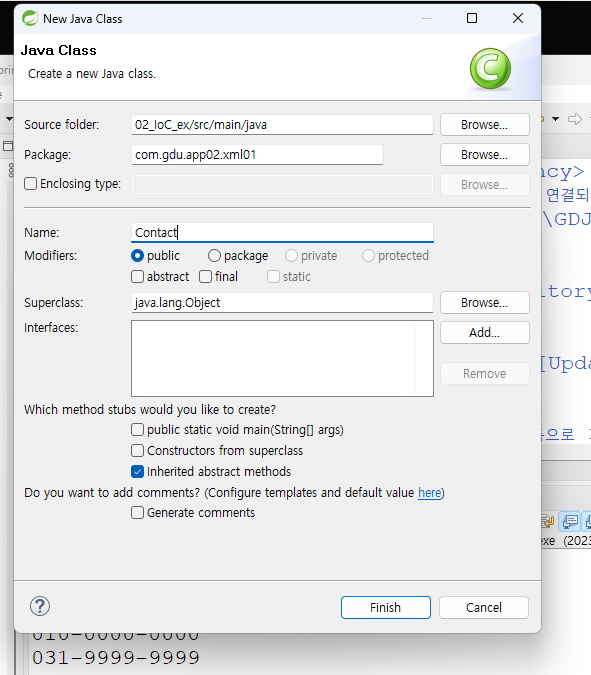Open the toolbar dropdown arrow beside forward arrow
The height and width of the screenshot is (675, 591).
556,119
